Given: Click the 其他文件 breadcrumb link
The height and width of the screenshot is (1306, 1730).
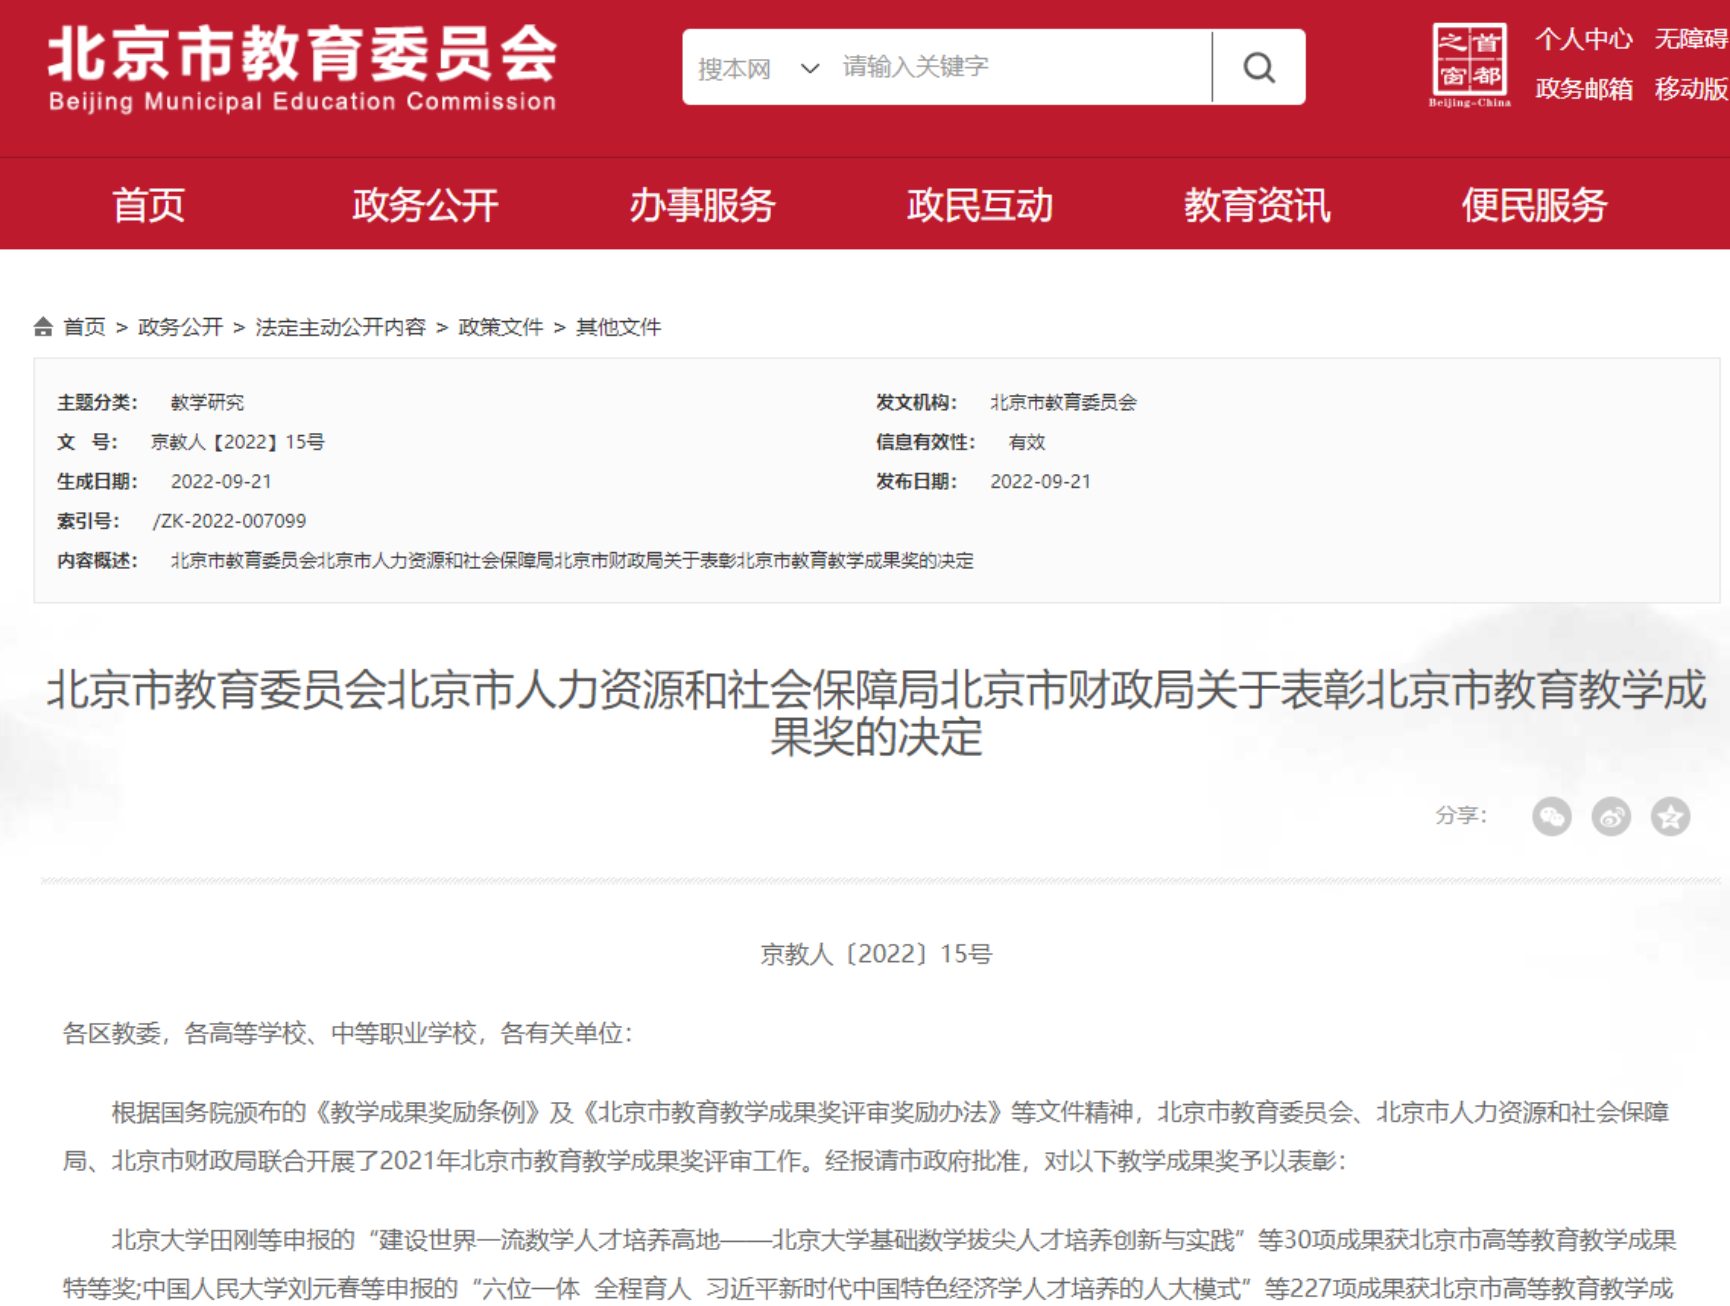Looking at the screenshot, I should coord(618,327).
